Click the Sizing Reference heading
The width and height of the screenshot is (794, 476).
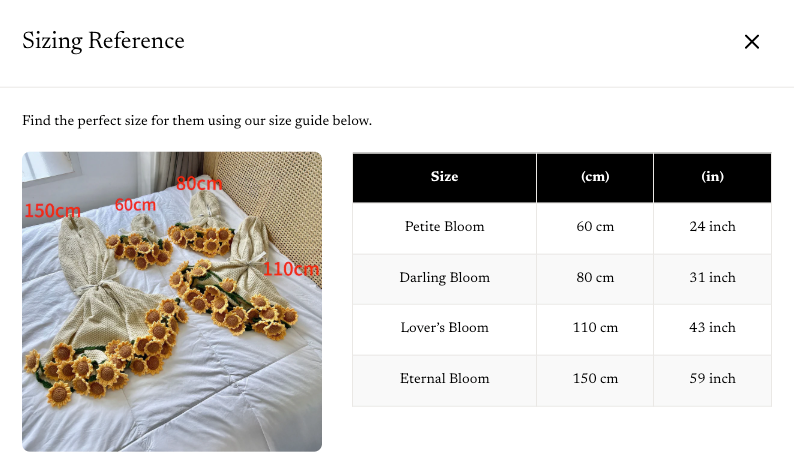(x=103, y=41)
